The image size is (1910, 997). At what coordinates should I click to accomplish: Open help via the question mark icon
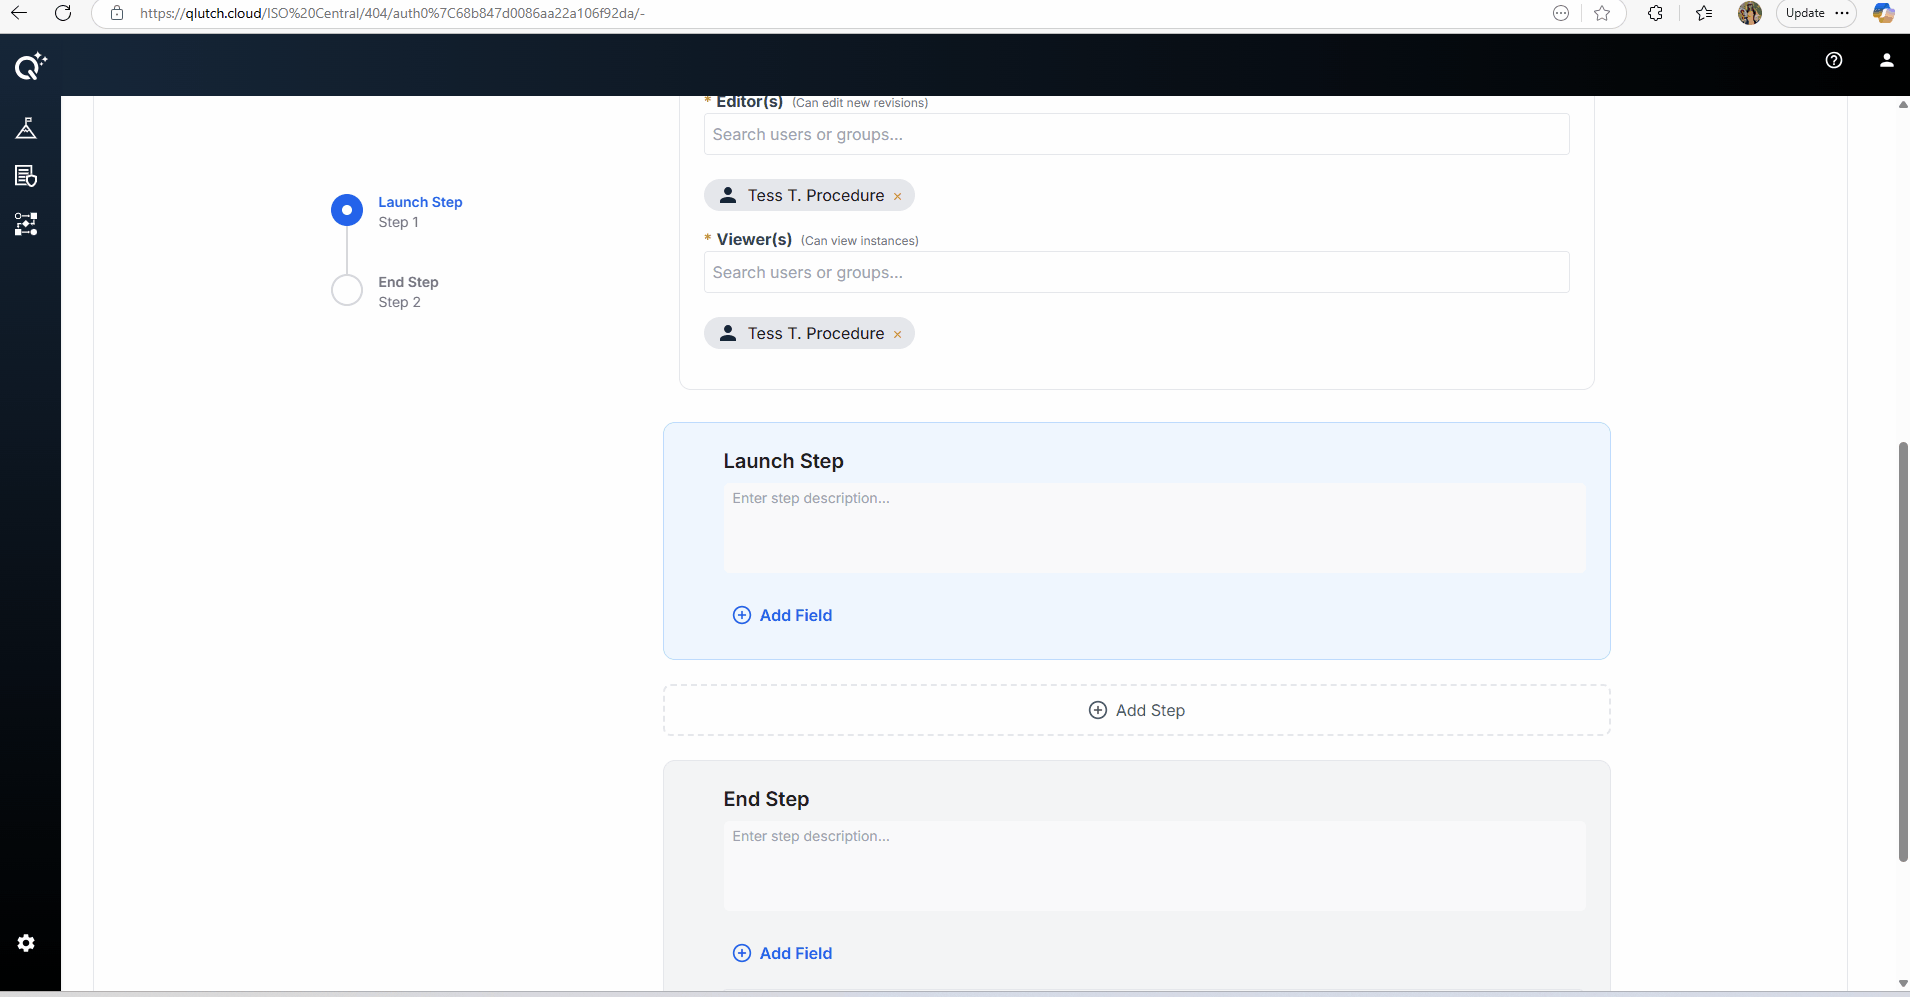(1836, 61)
